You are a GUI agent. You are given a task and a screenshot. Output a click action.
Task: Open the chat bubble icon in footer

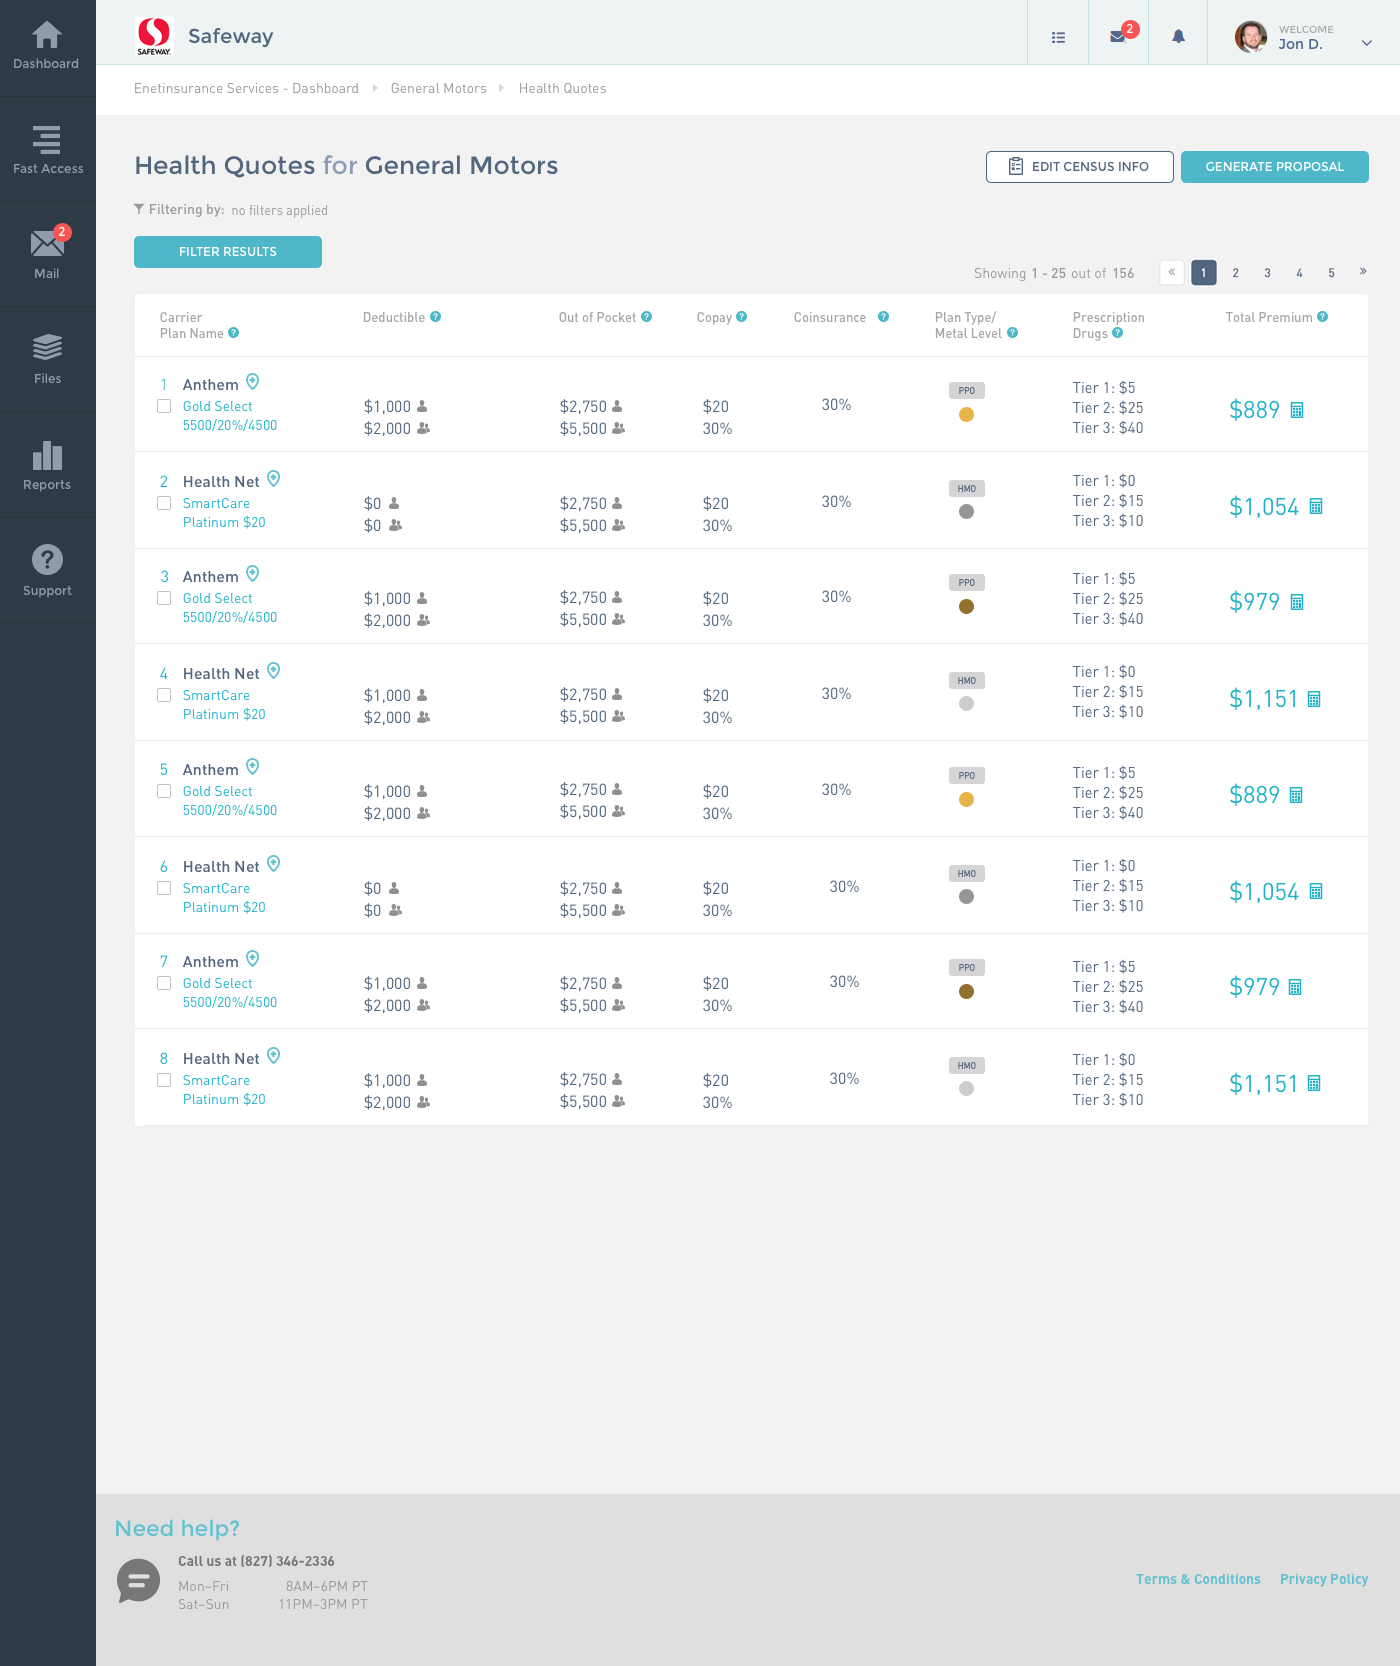pyautogui.click(x=138, y=1581)
